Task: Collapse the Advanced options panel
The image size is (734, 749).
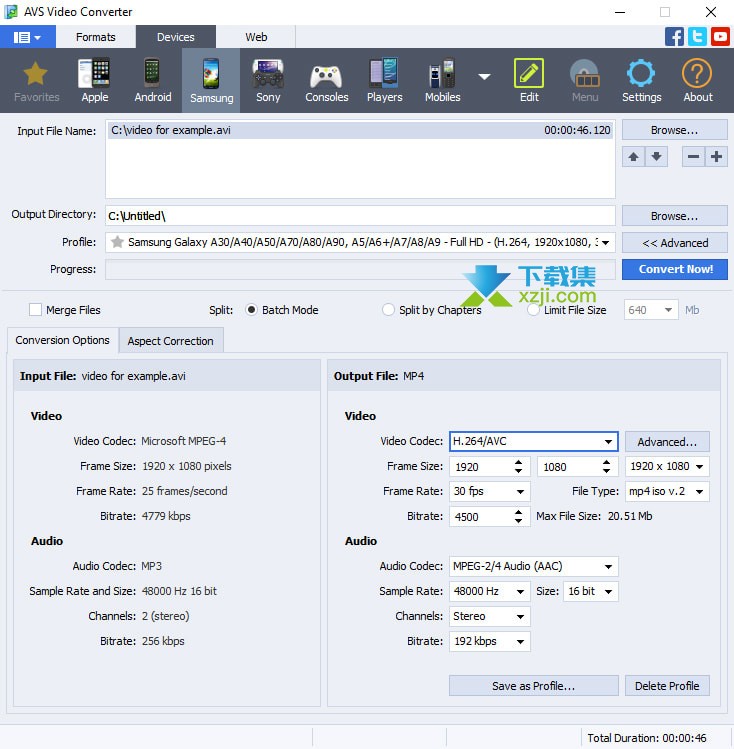Action: click(x=674, y=243)
